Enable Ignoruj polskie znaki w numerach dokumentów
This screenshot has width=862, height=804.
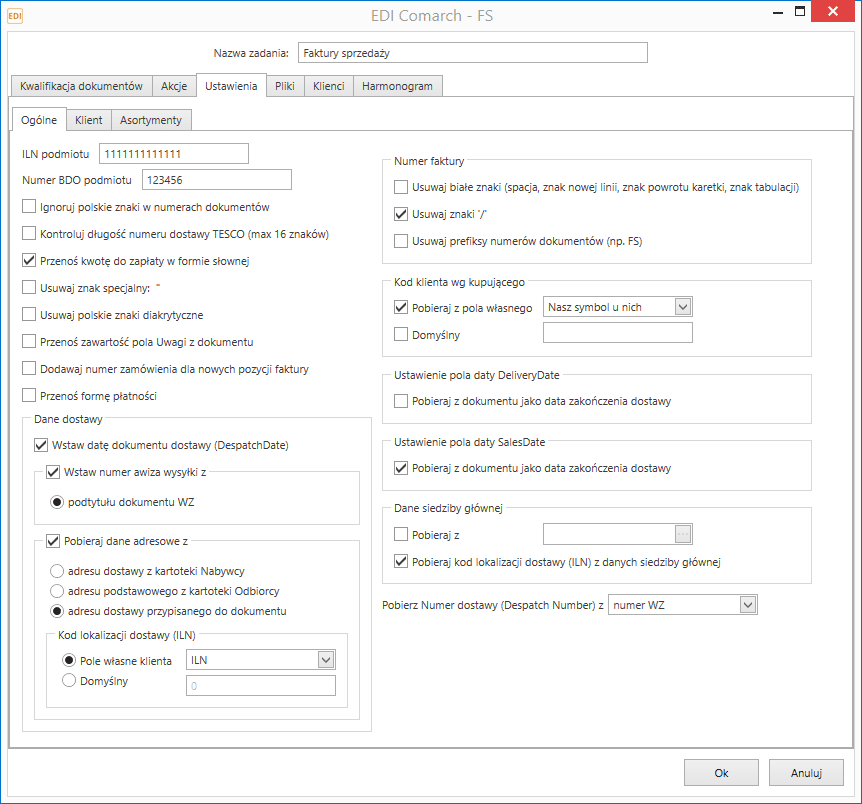click(29, 207)
